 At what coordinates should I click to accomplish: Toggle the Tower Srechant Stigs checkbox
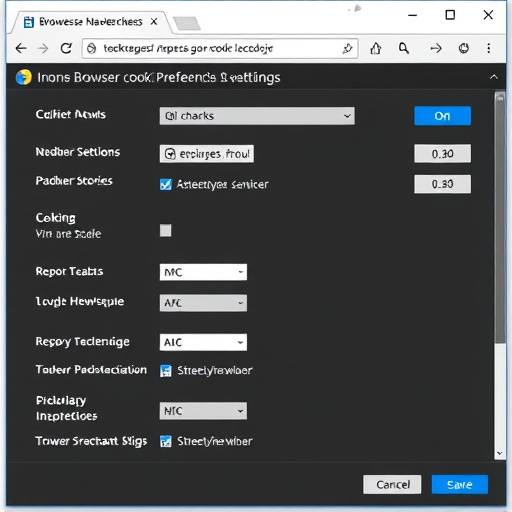166,441
